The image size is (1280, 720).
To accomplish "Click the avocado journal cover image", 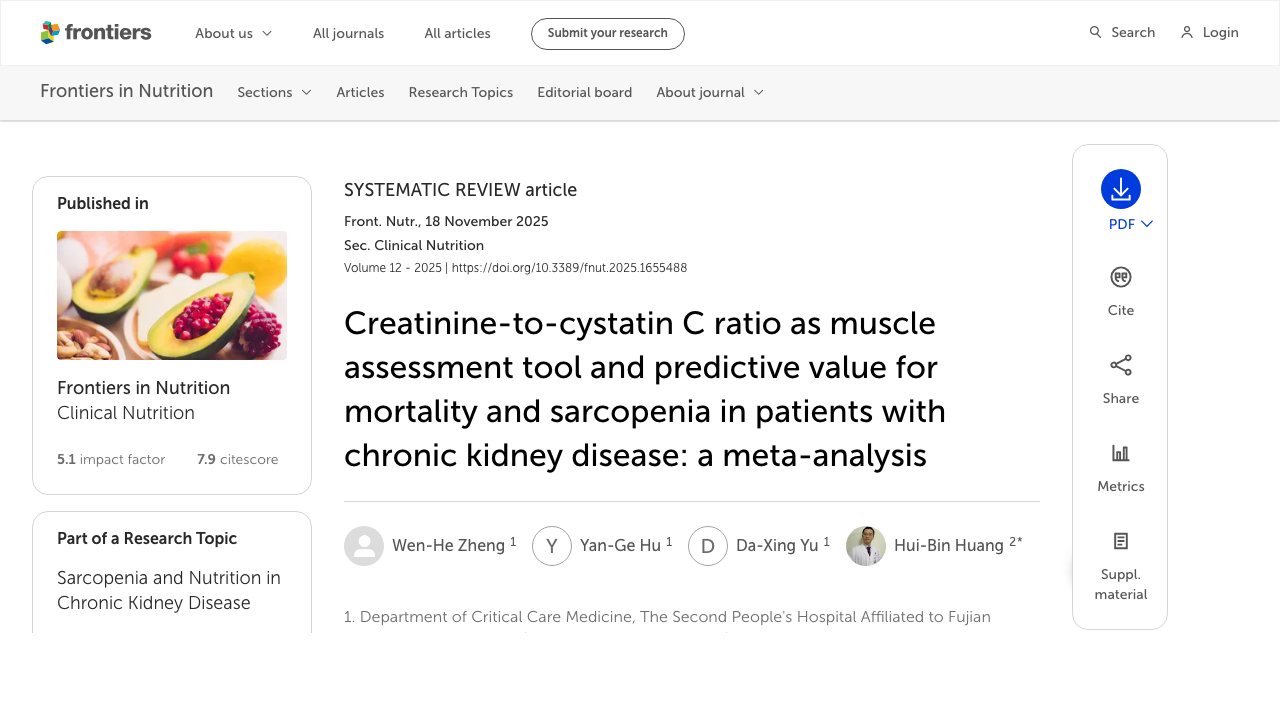I will pos(172,295).
